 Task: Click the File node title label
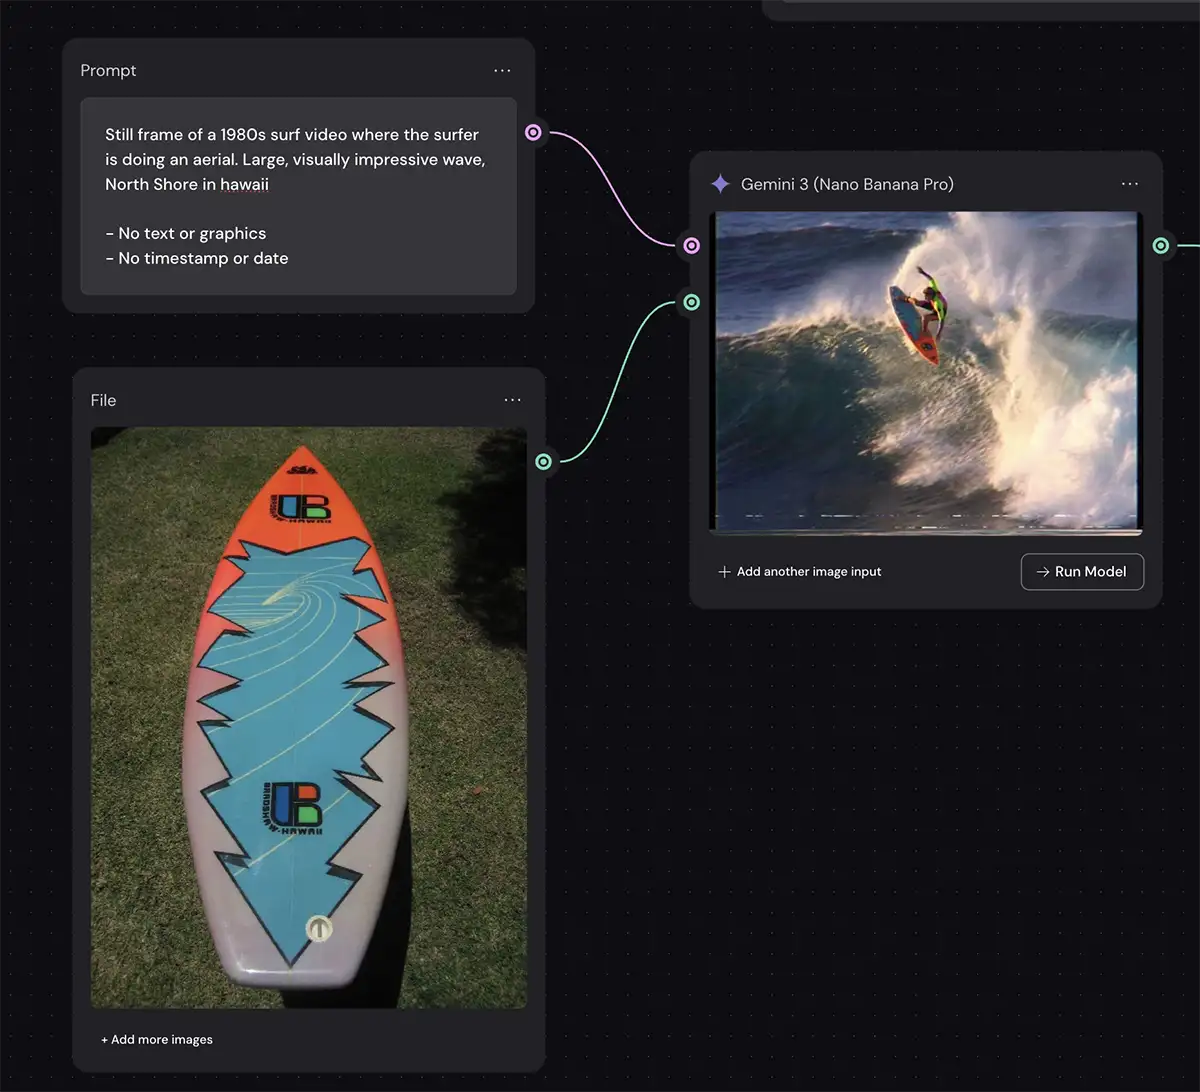tap(103, 400)
